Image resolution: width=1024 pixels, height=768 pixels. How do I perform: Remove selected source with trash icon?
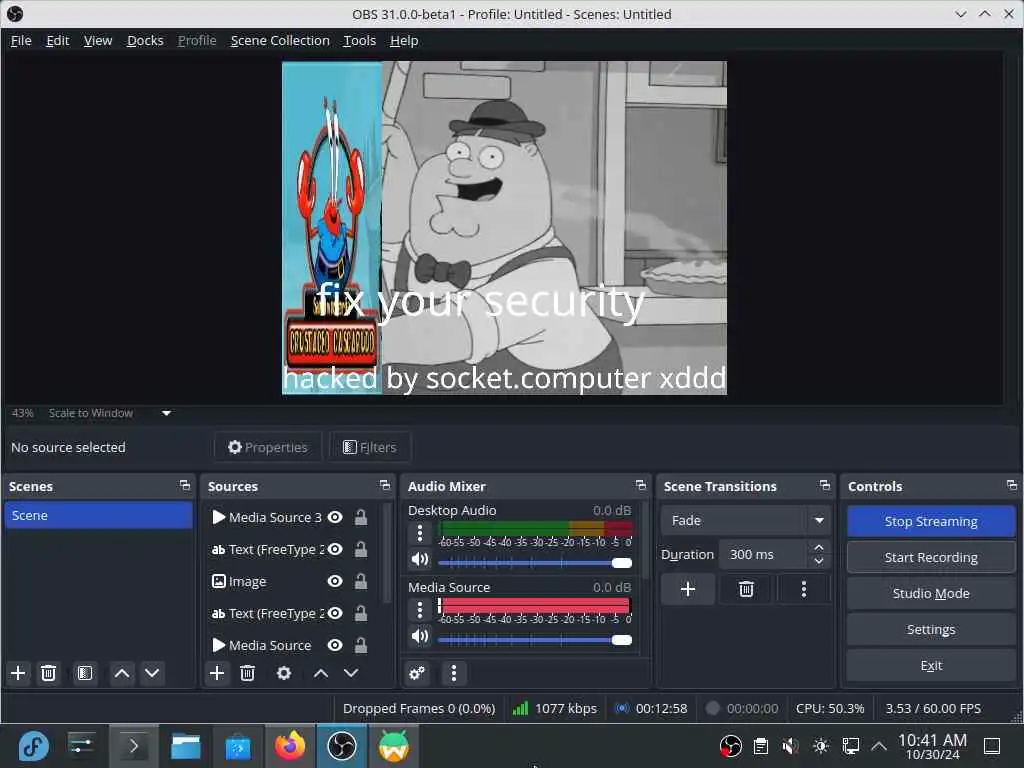pyautogui.click(x=248, y=673)
